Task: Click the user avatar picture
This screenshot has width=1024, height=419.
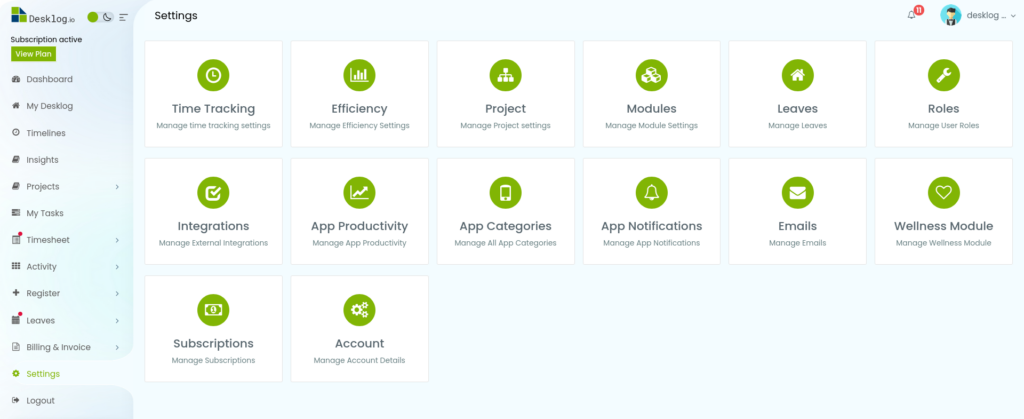Action: click(x=950, y=15)
